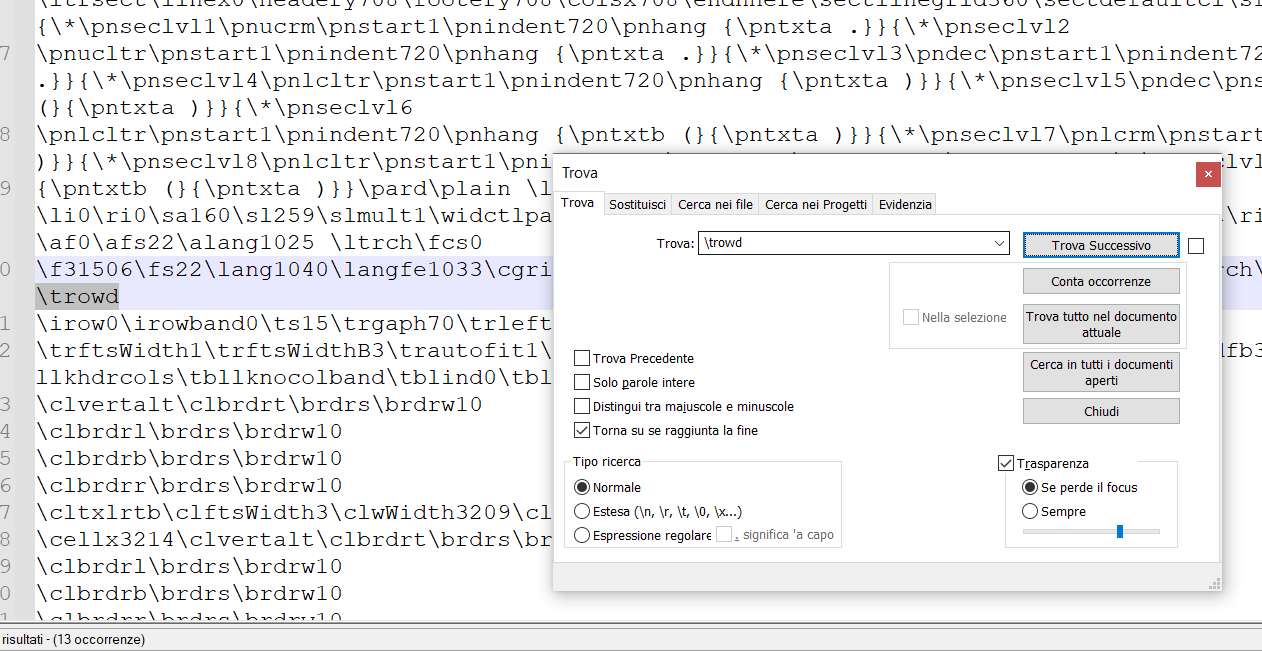1262x651 pixels.
Task: Go to the Evidenzia tab
Action: pyautogui.click(x=905, y=204)
